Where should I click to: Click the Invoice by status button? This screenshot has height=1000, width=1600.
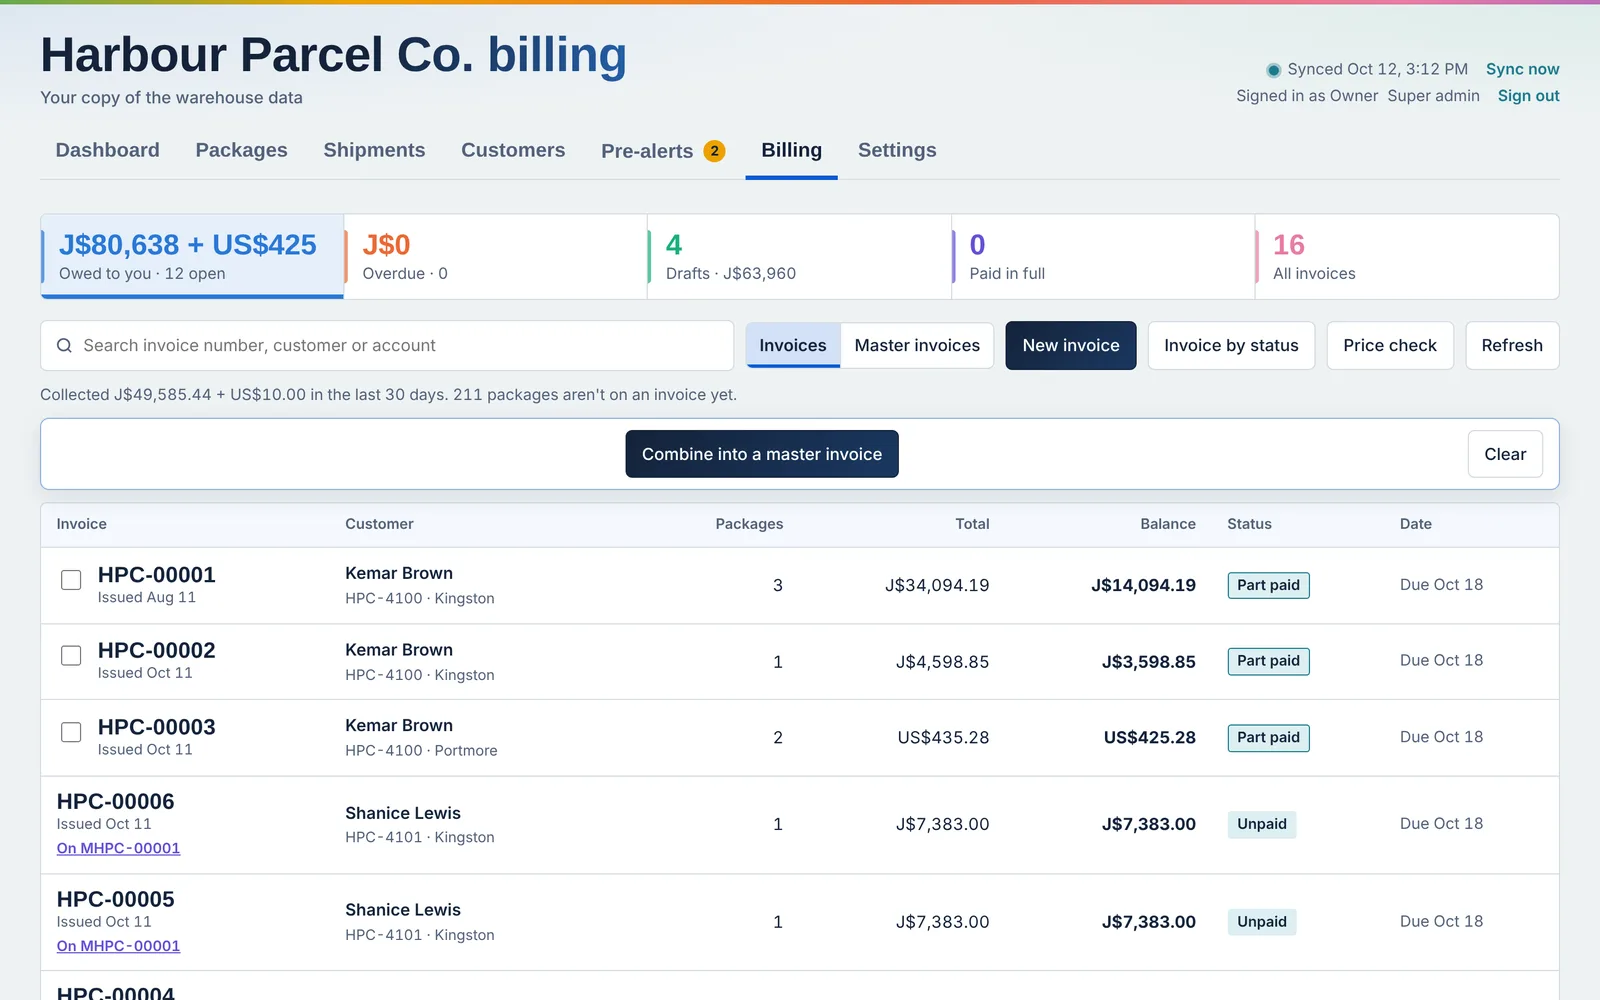pos(1231,345)
